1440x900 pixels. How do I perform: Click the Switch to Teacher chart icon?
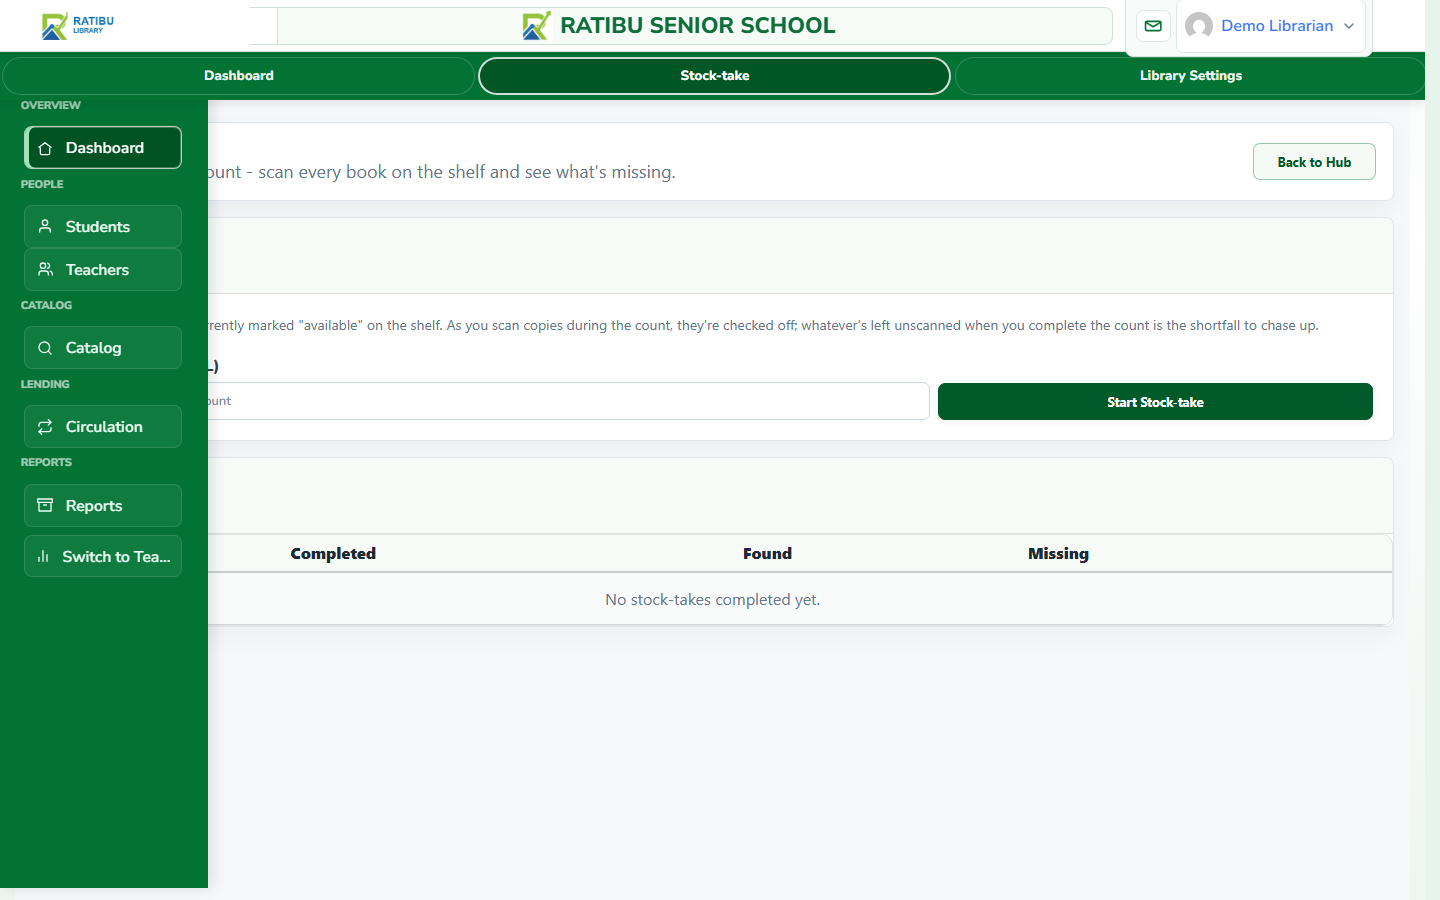click(x=43, y=557)
